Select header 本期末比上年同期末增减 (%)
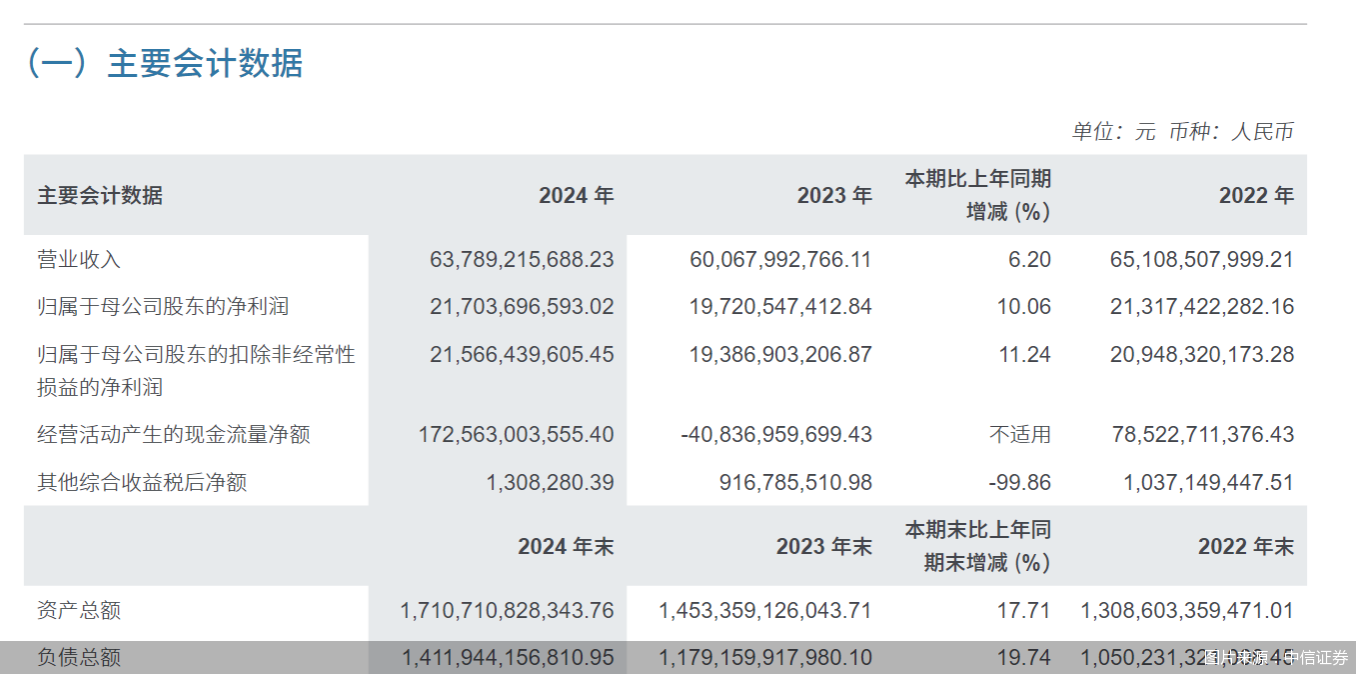This screenshot has height=674, width=1356. [x=978, y=546]
